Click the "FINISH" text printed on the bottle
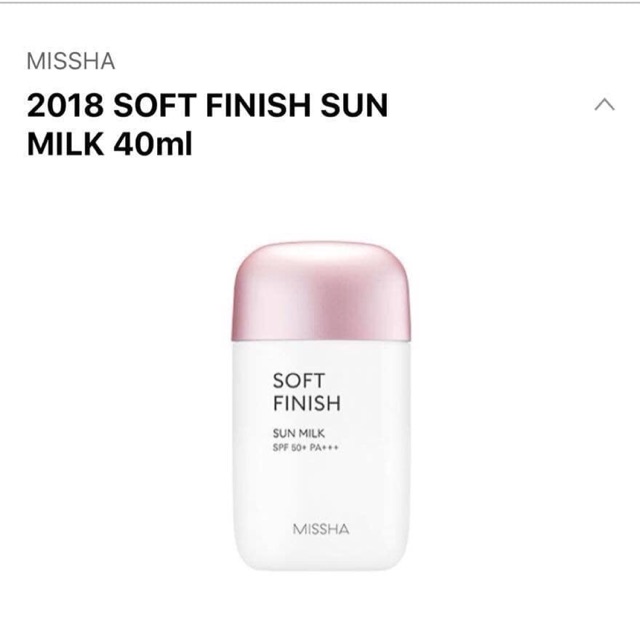The image size is (640, 640). point(307,403)
